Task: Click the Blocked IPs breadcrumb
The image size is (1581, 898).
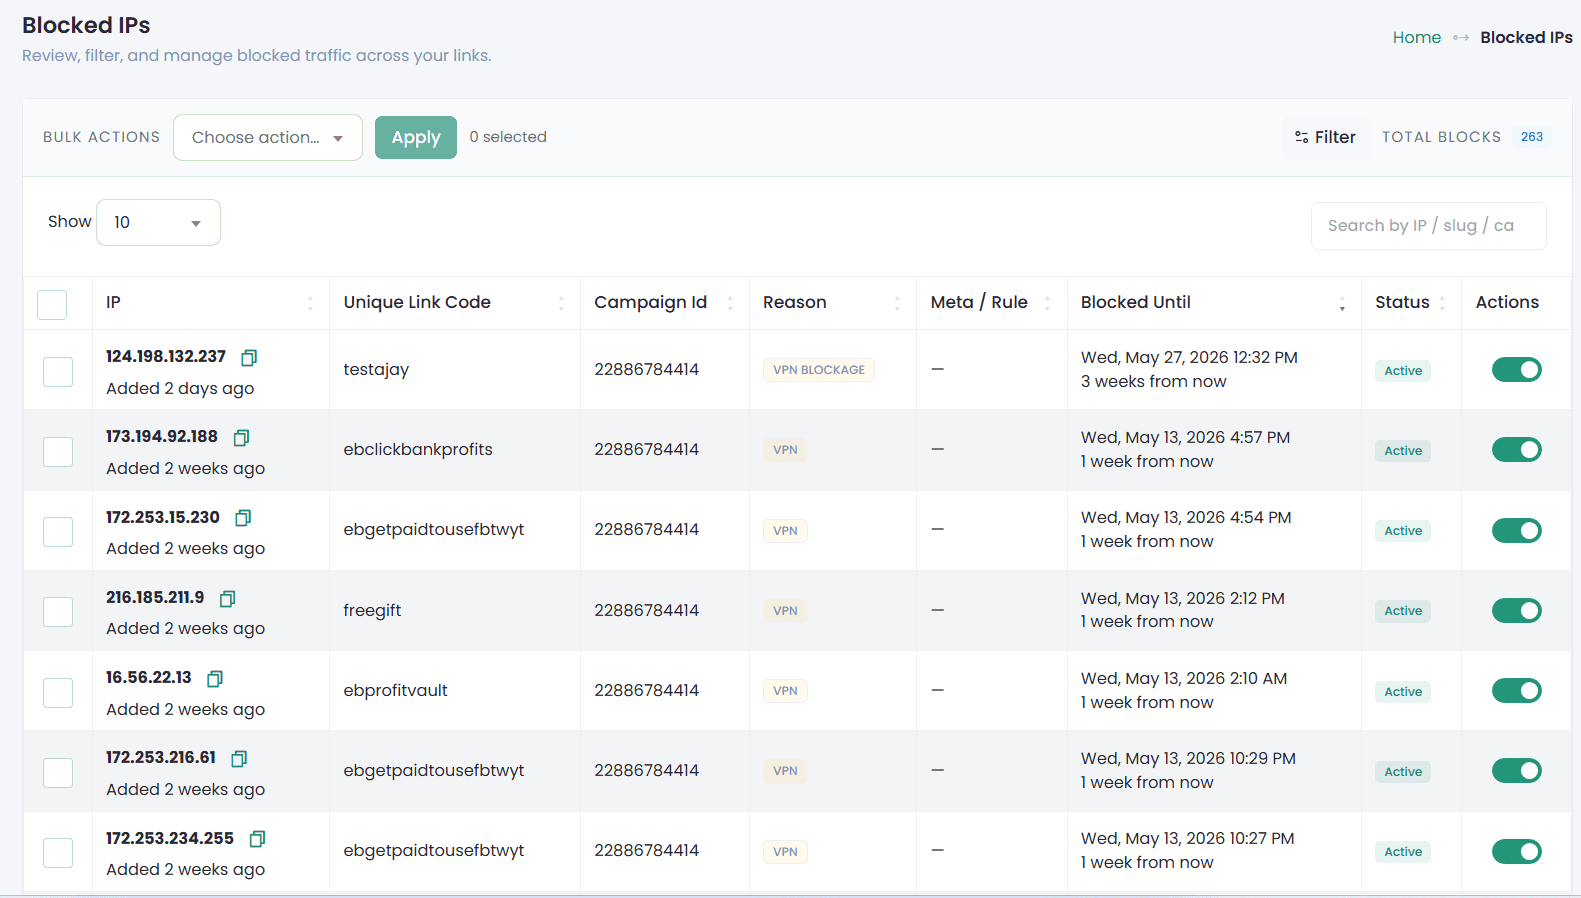Action: point(1526,37)
